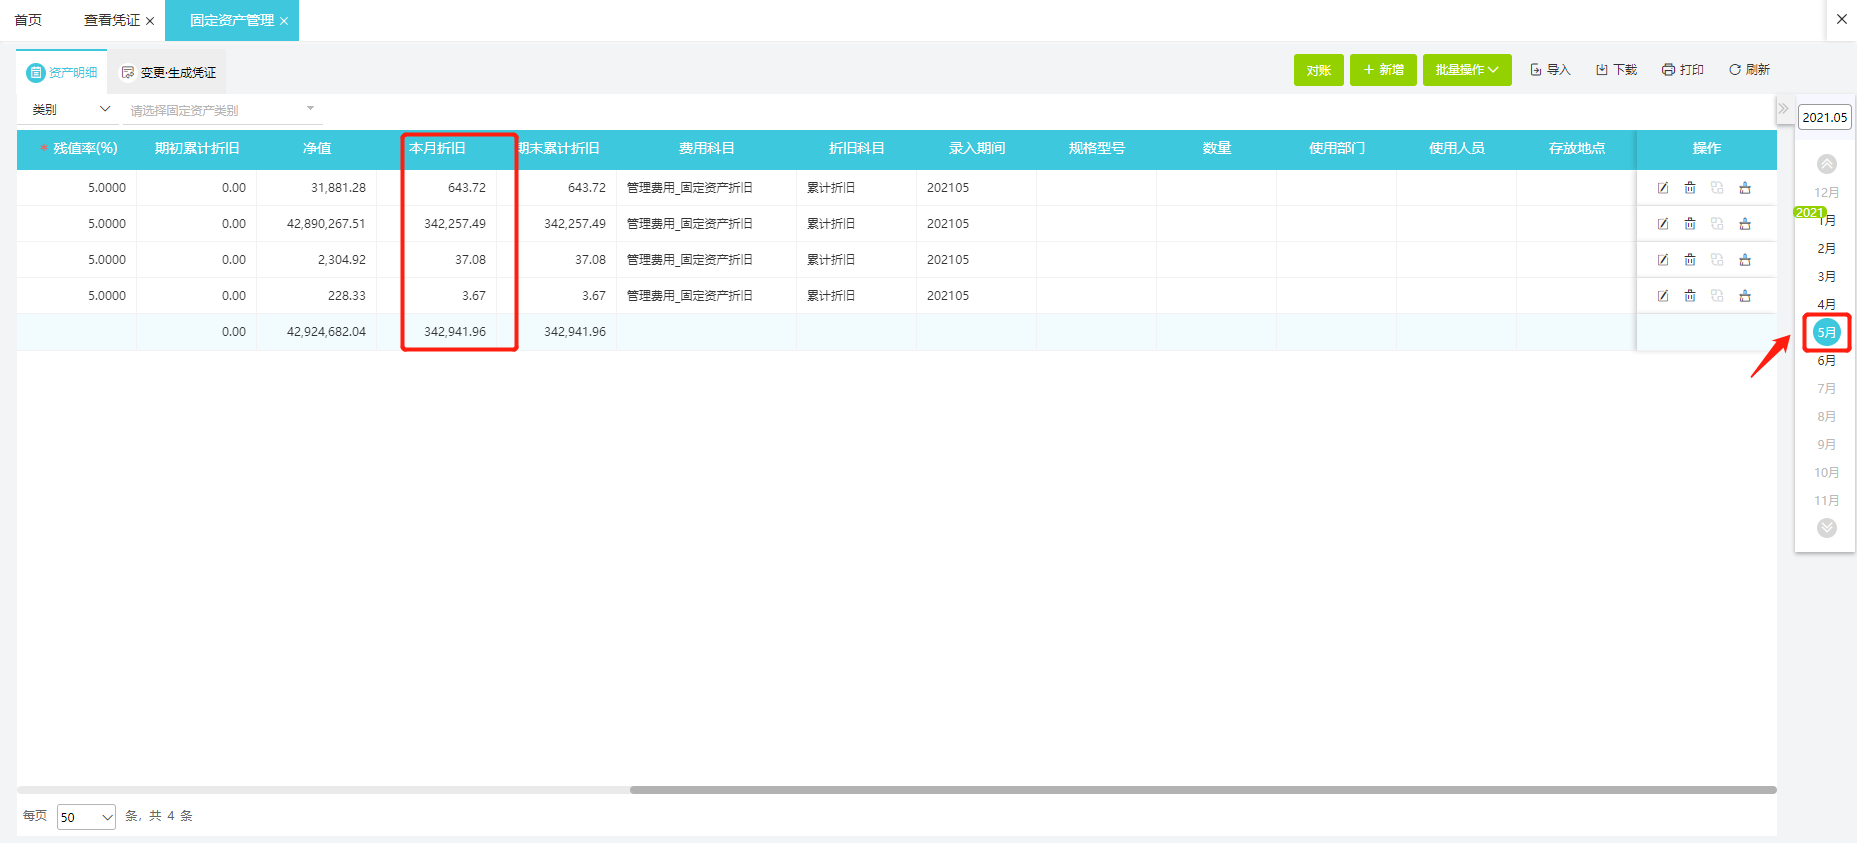1857x843 pixels.
Task: Click the total net value 42,924,682.04
Action: point(326,332)
